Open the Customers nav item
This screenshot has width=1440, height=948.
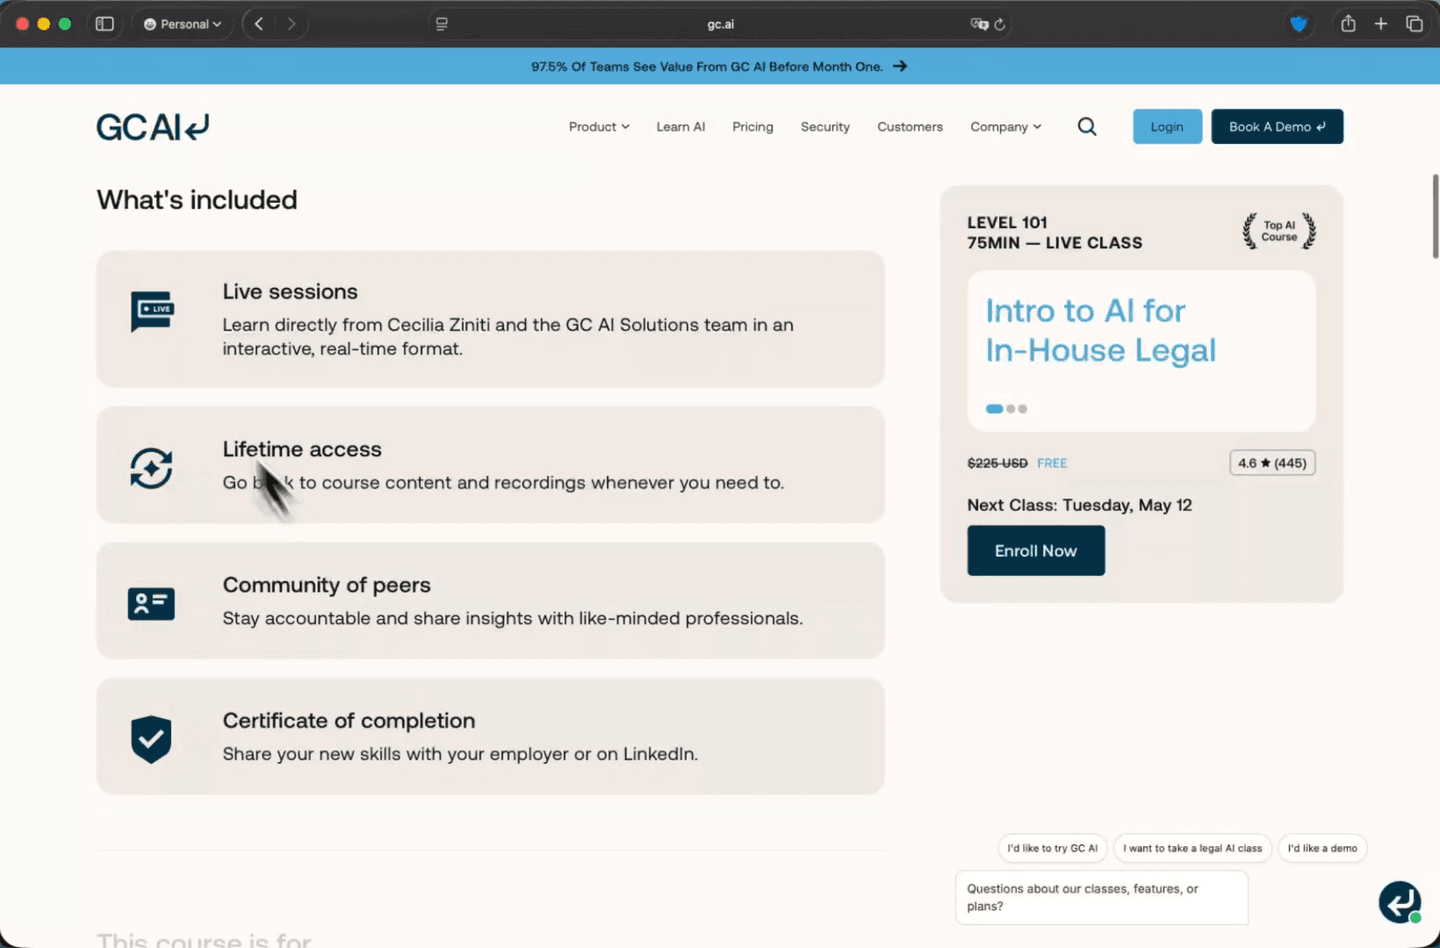[x=910, y=127]
